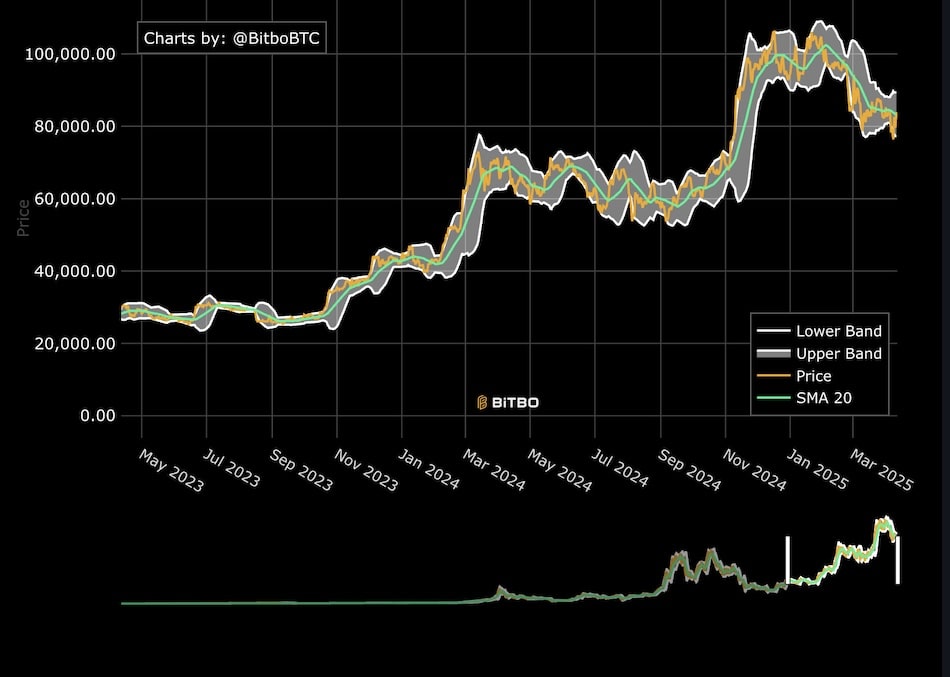Screen dimensions: 950x677
Task: Select the green SMA 20 line swatch
Action: 775,398
